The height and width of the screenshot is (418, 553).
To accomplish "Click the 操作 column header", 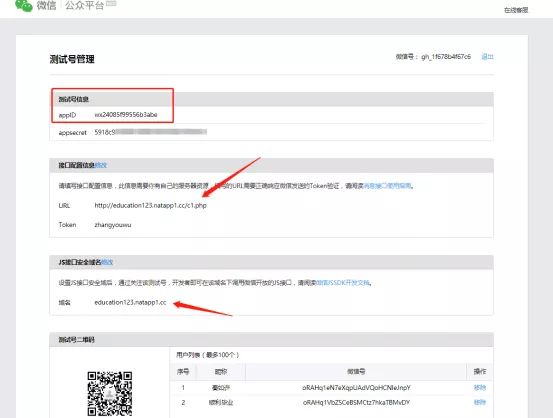I will pos(480,371).
